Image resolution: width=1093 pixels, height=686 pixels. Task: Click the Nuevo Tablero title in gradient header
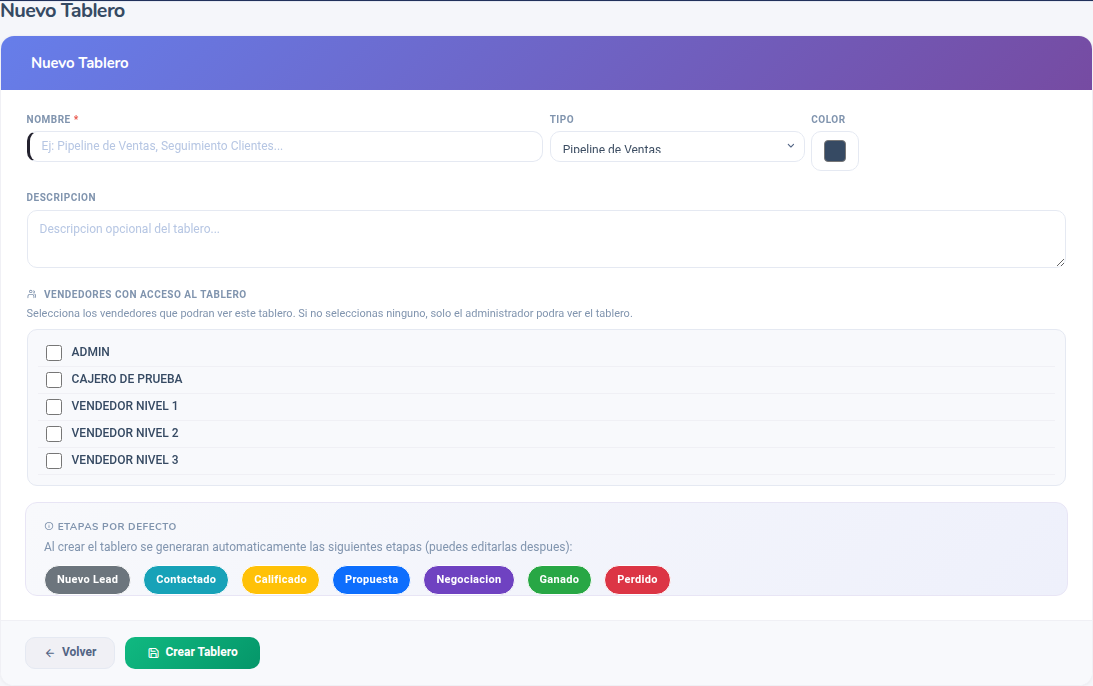(x=80, y=63)
